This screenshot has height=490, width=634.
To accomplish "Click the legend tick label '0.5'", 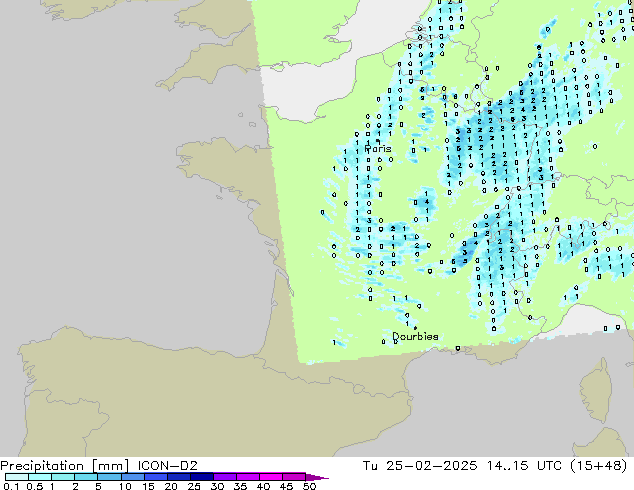I will tap(34, 486).
